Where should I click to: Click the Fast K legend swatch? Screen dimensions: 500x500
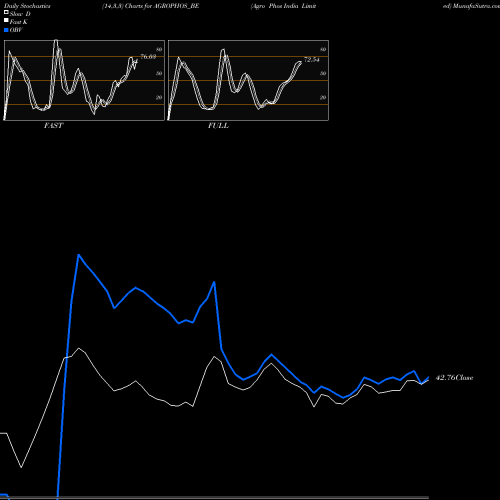[x=6, y=20]
